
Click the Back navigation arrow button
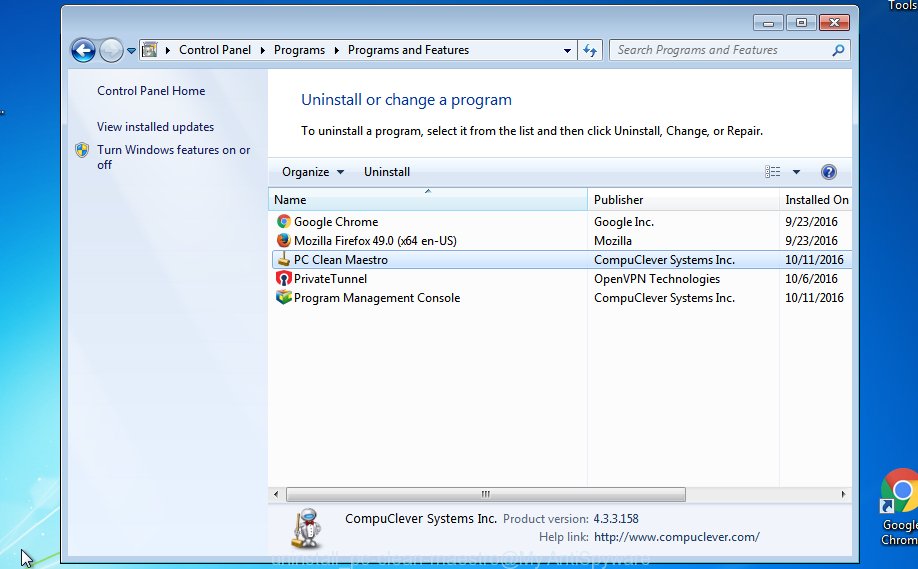pos(83,50)
